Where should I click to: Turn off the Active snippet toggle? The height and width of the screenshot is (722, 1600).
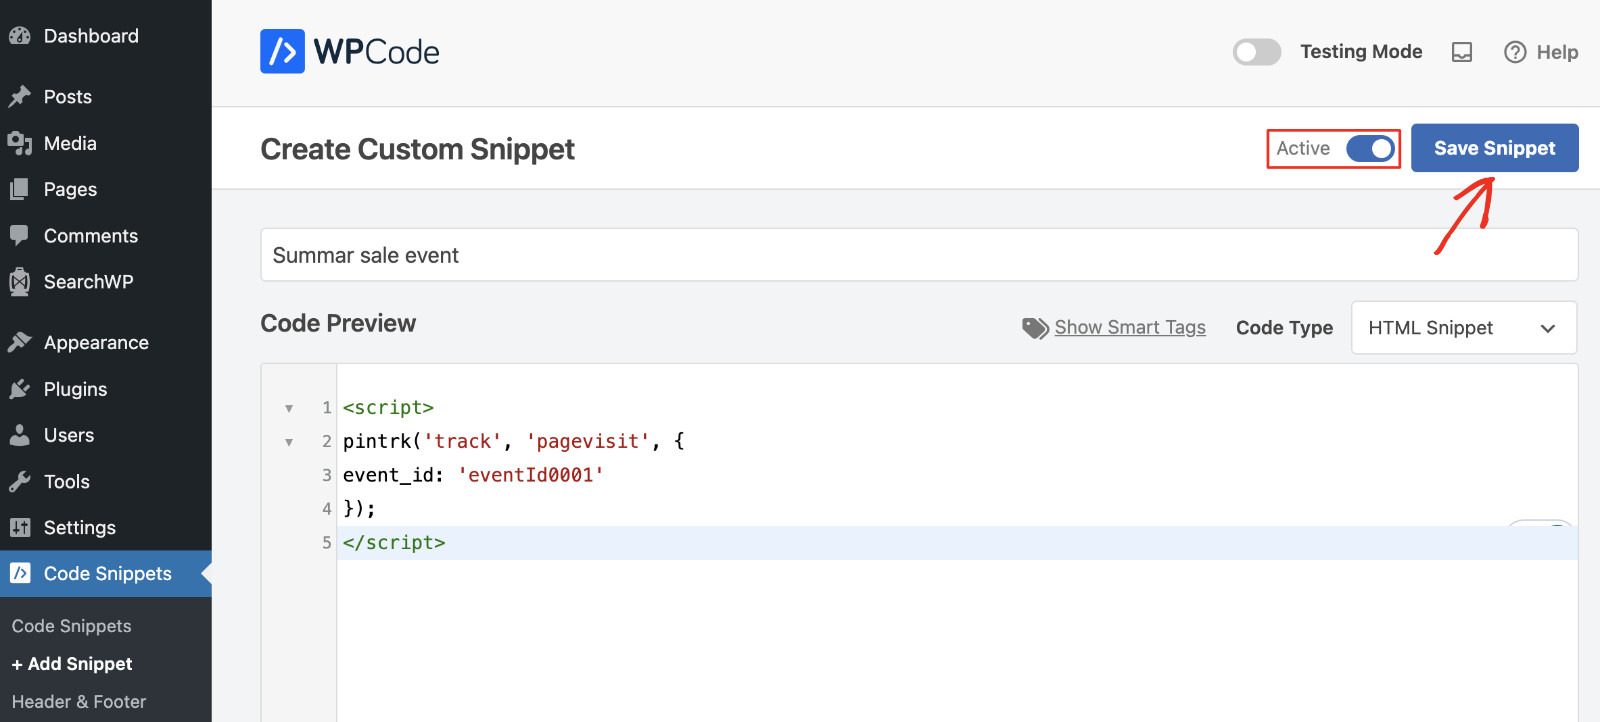tap(1370, 148)
